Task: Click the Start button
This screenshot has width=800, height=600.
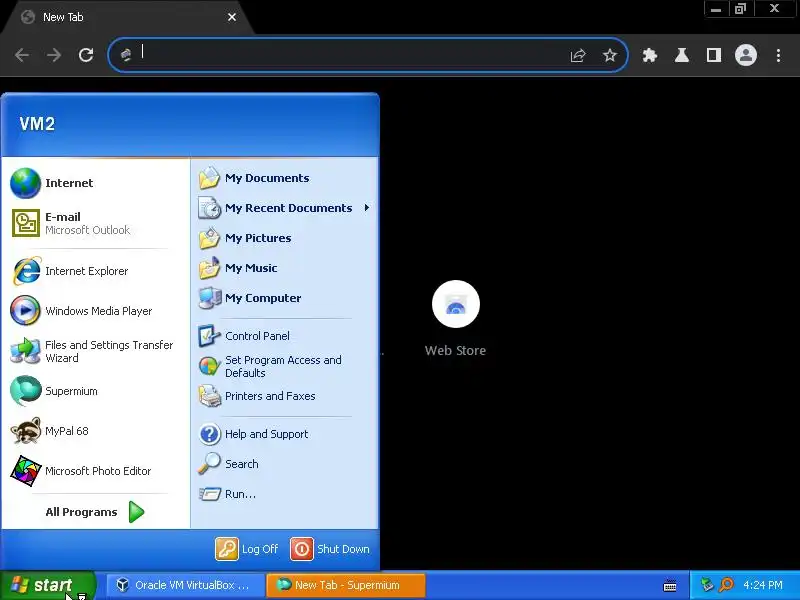Action: [47, 585]
